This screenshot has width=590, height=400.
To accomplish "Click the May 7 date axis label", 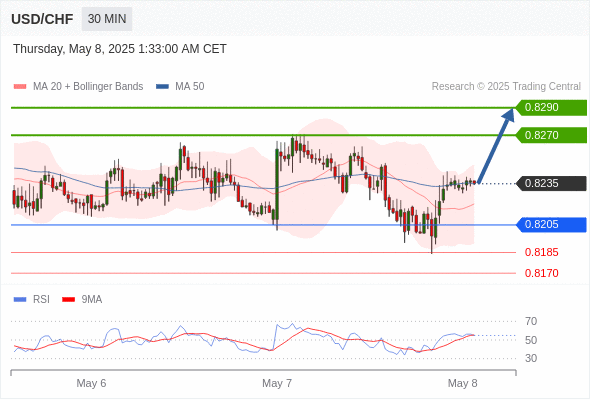I will click(x=277, y=383).
